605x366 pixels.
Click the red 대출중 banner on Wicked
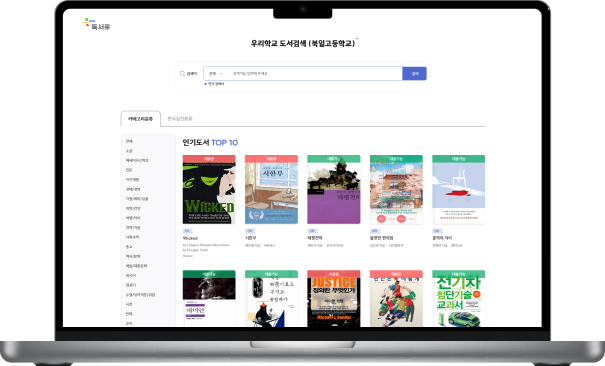click(x=209, y=159)
